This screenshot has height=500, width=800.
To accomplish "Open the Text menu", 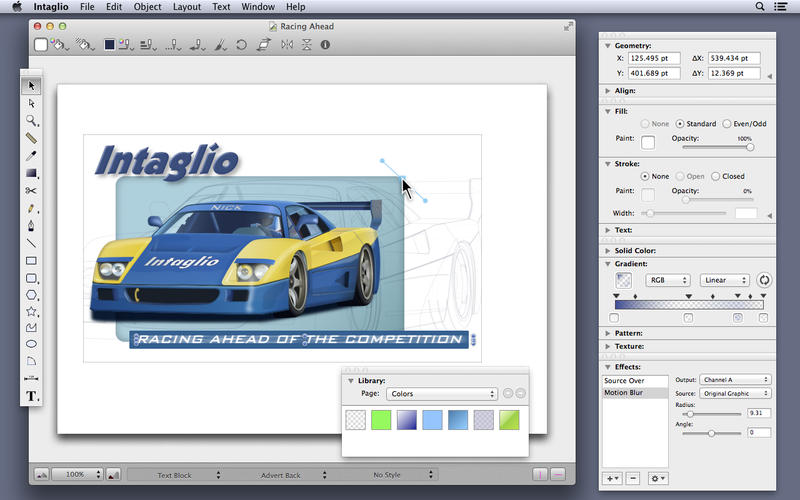I will (x=221, y=7).
